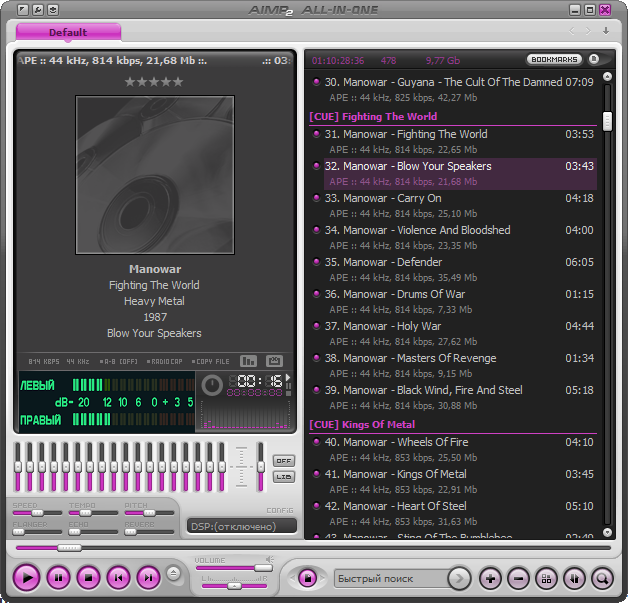Select track 34 Violence And Bloodshed
The width and height of the screenshot is (628, 603).
(x=453, y=238)
